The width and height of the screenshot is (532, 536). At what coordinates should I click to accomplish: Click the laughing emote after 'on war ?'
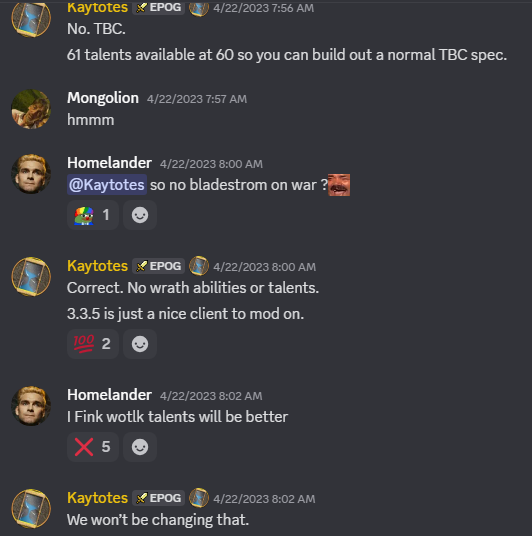(x=339, y=185)
